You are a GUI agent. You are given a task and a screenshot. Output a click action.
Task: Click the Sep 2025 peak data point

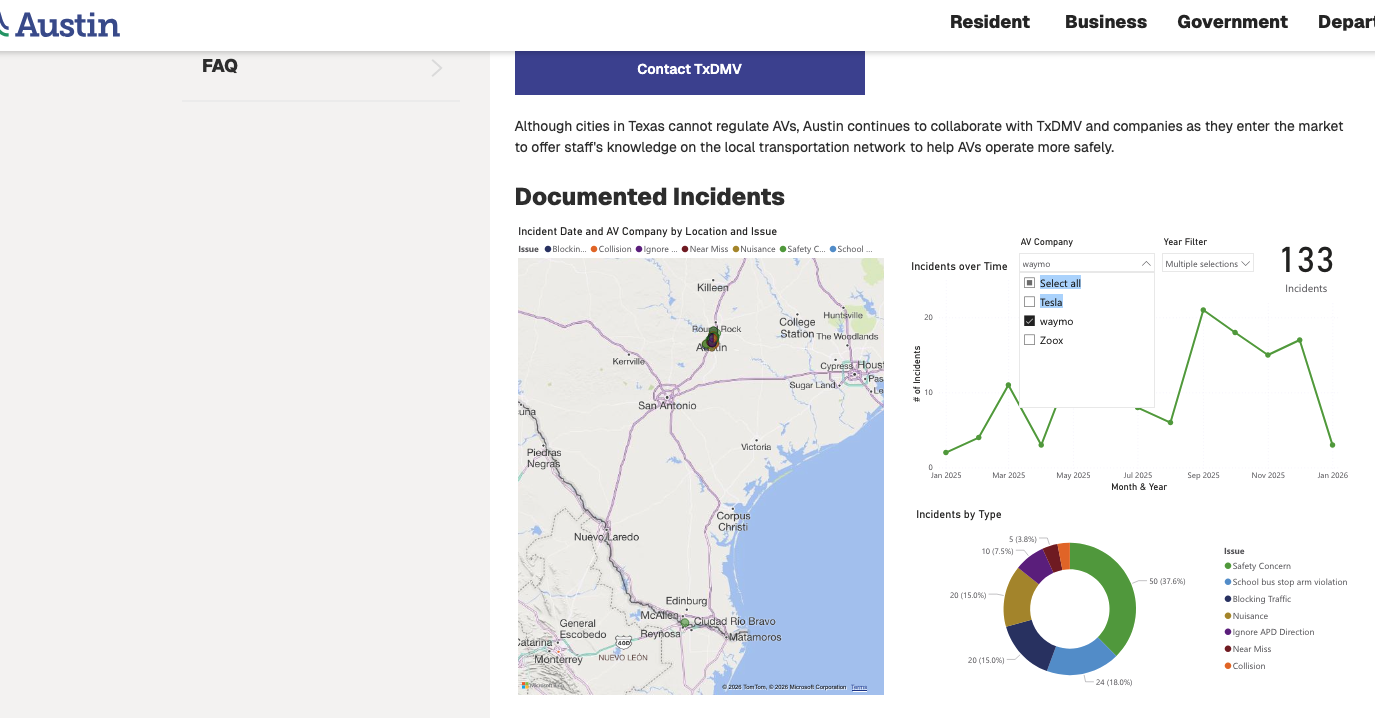1203,310
